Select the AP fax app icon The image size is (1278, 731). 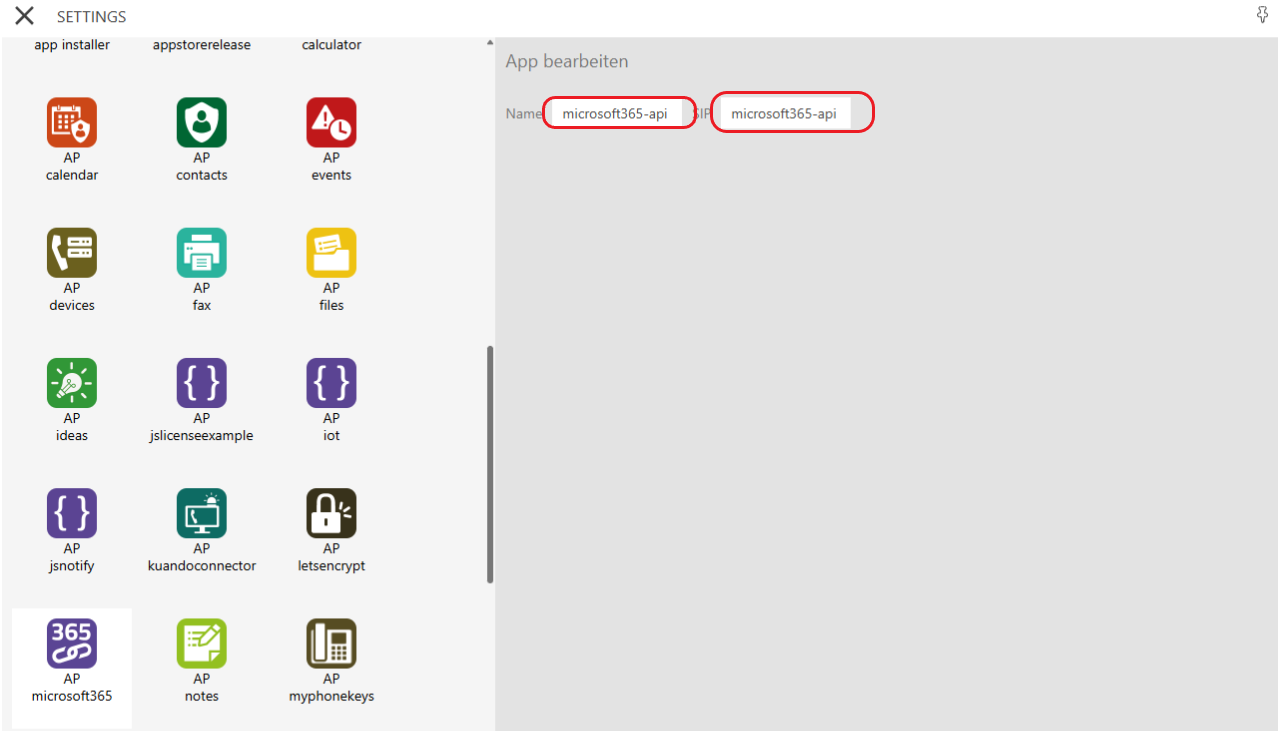click(x=202, y=253)
